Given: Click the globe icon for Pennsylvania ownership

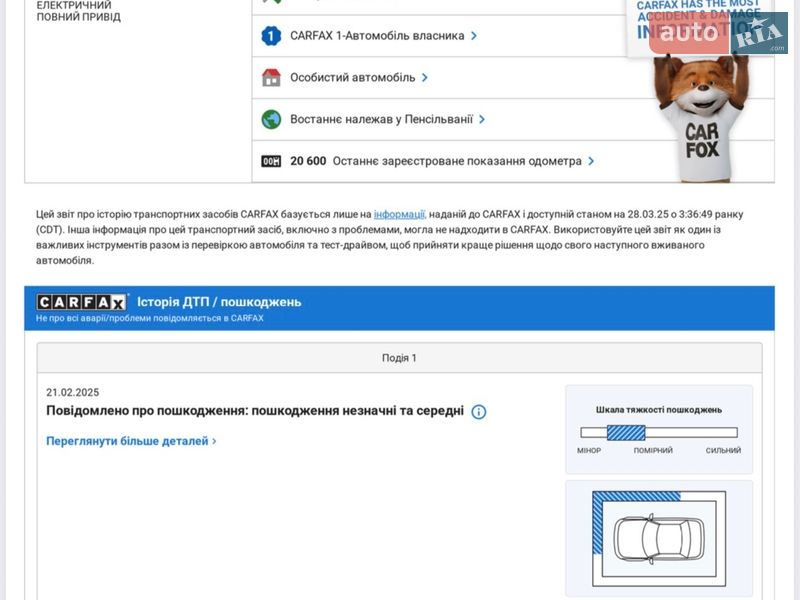Looking at the screenshot, I should [271, 119].
